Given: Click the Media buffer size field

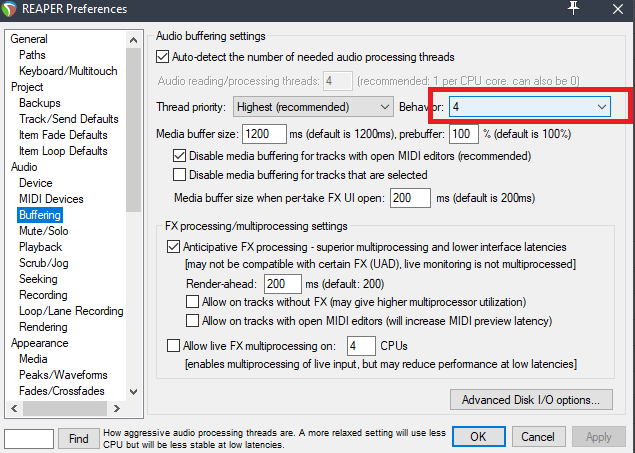Looking at the screenshot, I should pos(264,134).
